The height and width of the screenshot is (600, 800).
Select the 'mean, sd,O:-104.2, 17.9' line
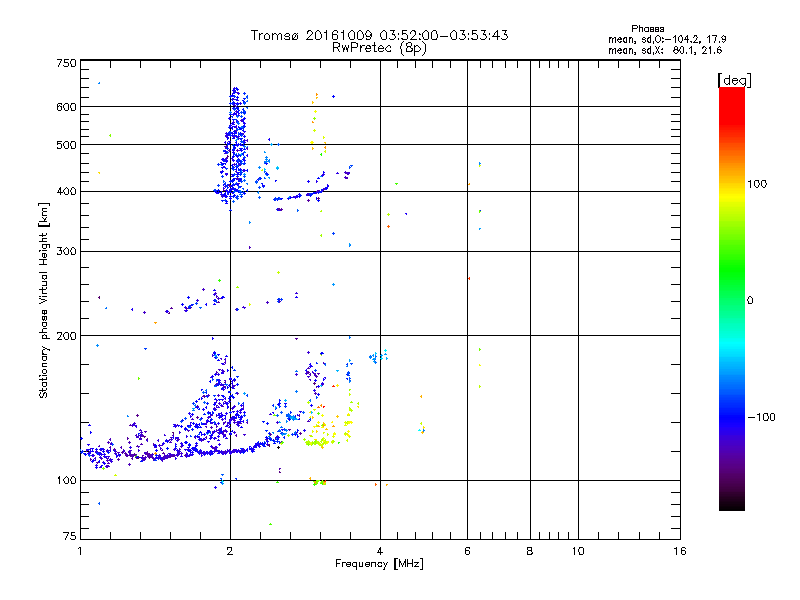tap(667, 39)
